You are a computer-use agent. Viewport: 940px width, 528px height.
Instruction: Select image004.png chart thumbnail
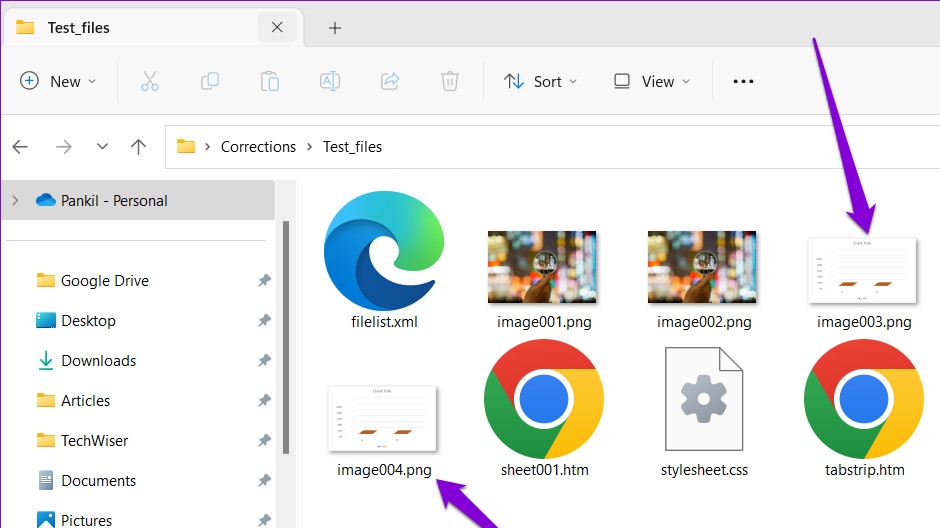pos(382,418)
